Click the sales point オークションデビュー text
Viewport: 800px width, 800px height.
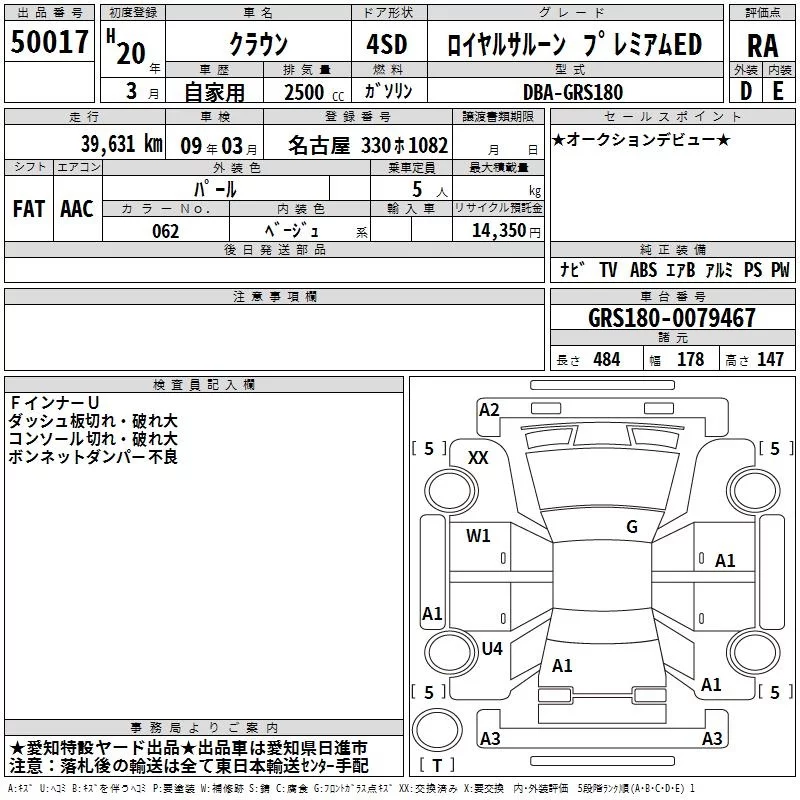(x=641, y=139)
